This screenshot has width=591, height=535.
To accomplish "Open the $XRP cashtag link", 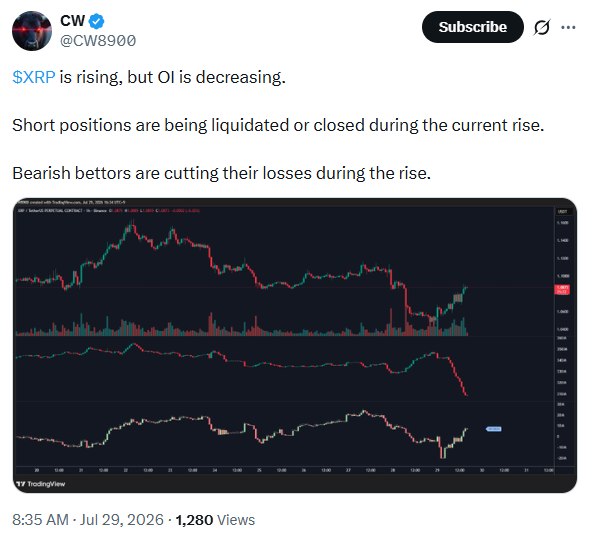I will 34,77.
